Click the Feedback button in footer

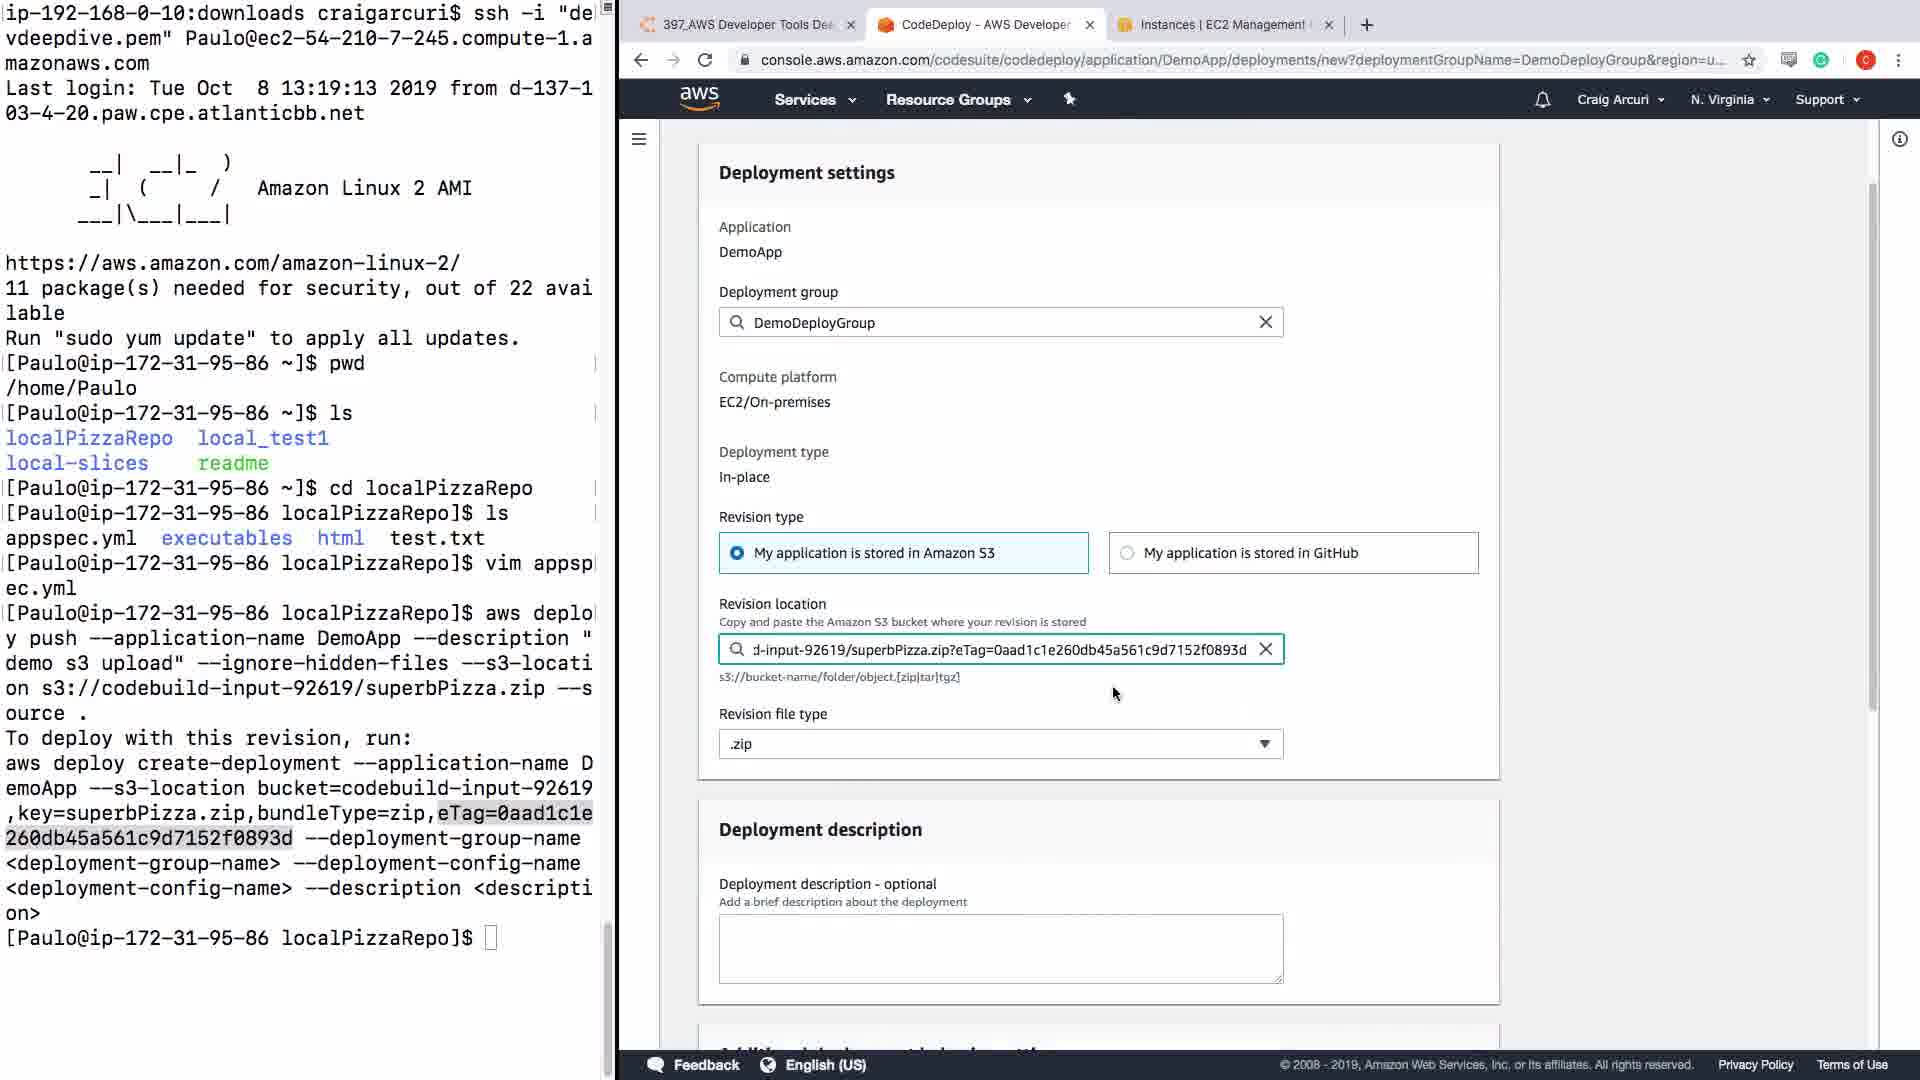coord(694,1065)
